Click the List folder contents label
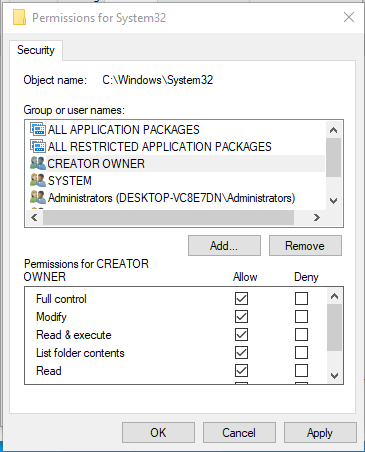 click(x=80, y=353)
